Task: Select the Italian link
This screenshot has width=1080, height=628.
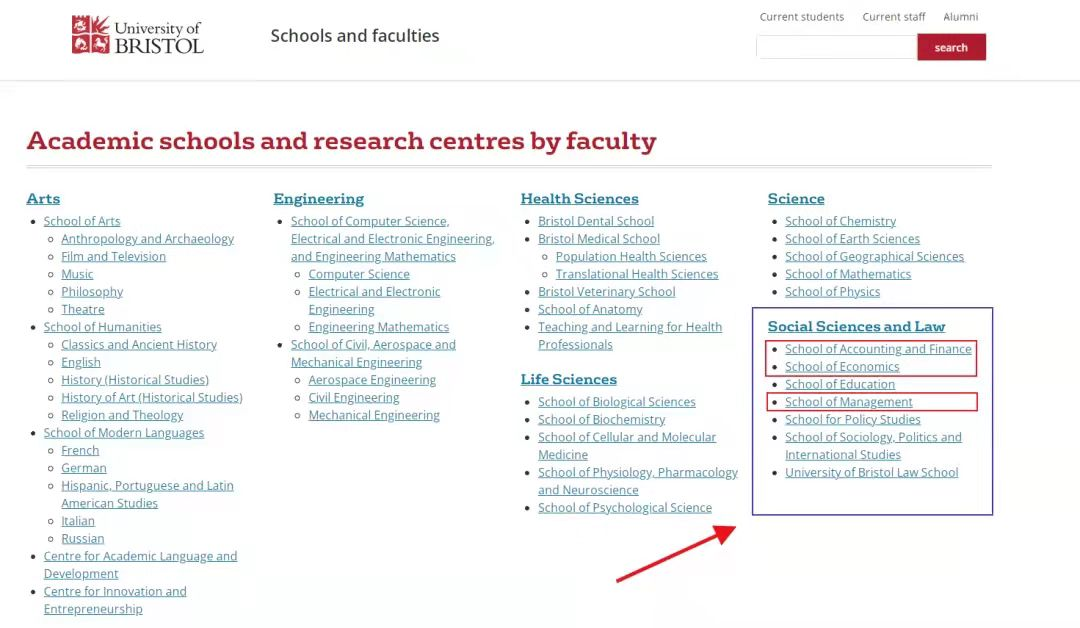Action: pyautogui.click(x=78, y=521)
